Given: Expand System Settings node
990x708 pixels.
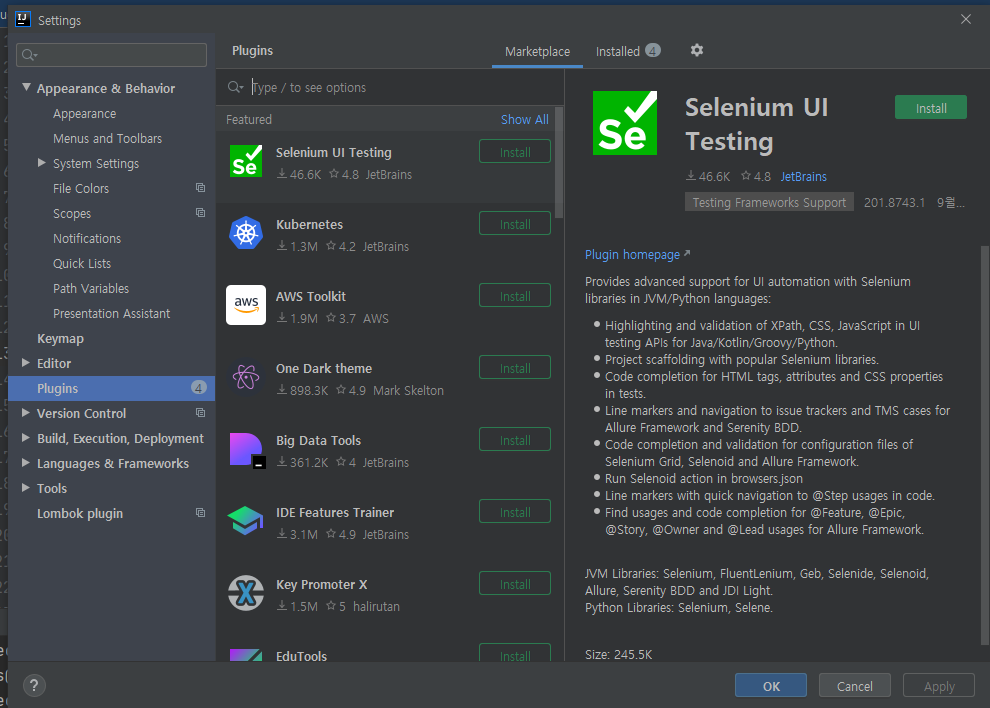Looking at the screenshot, I should pos(42,162).
